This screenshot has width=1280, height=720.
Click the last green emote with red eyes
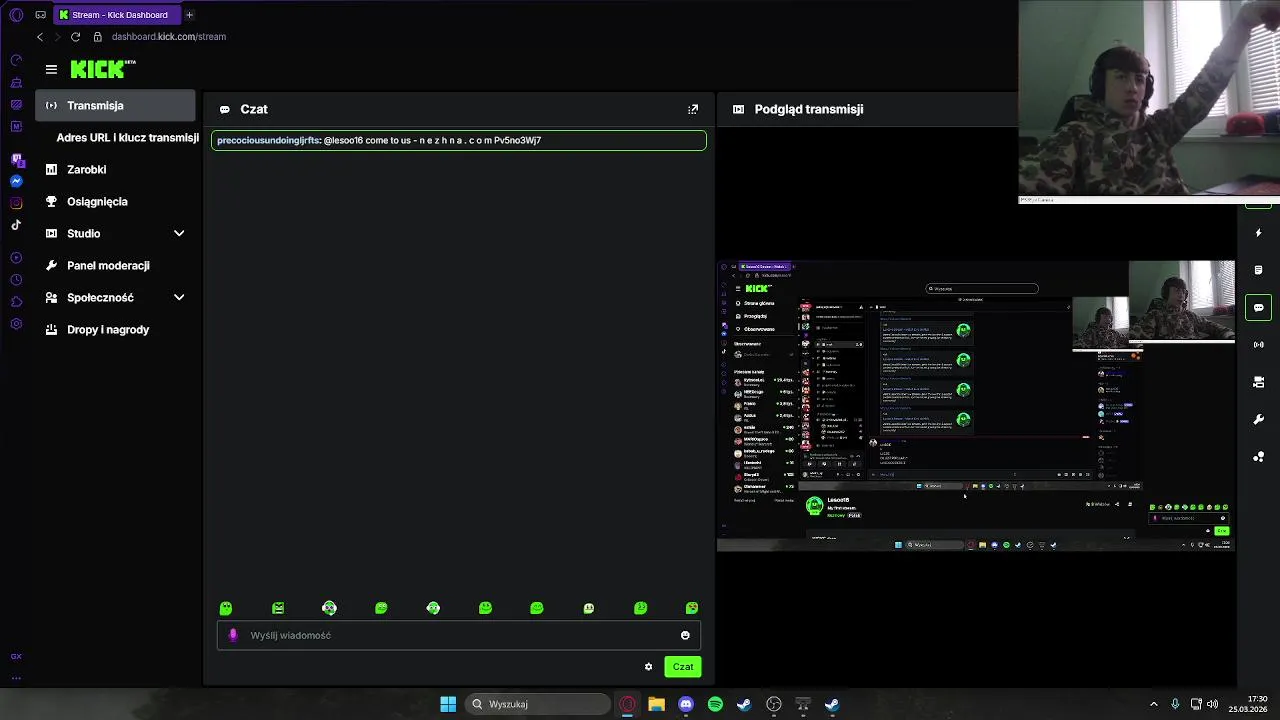[692, 608]
